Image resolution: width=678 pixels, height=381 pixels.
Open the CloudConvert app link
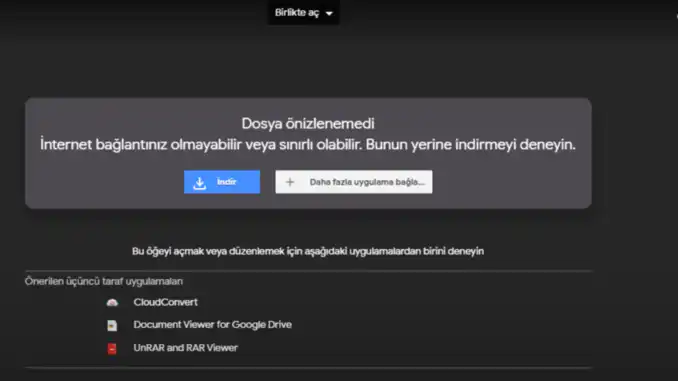(x=165, y=302)
